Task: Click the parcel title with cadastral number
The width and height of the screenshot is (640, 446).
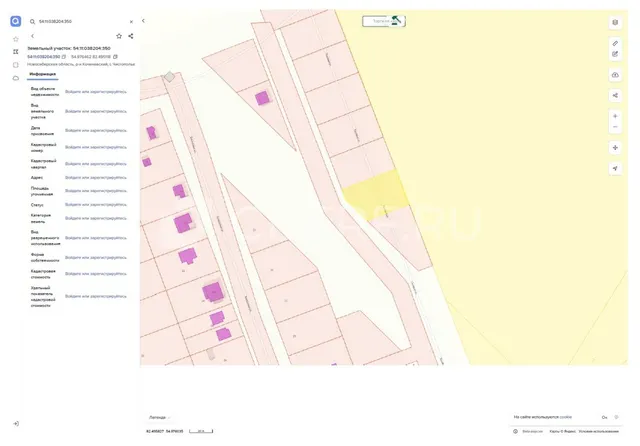Action: pos(69,48)
